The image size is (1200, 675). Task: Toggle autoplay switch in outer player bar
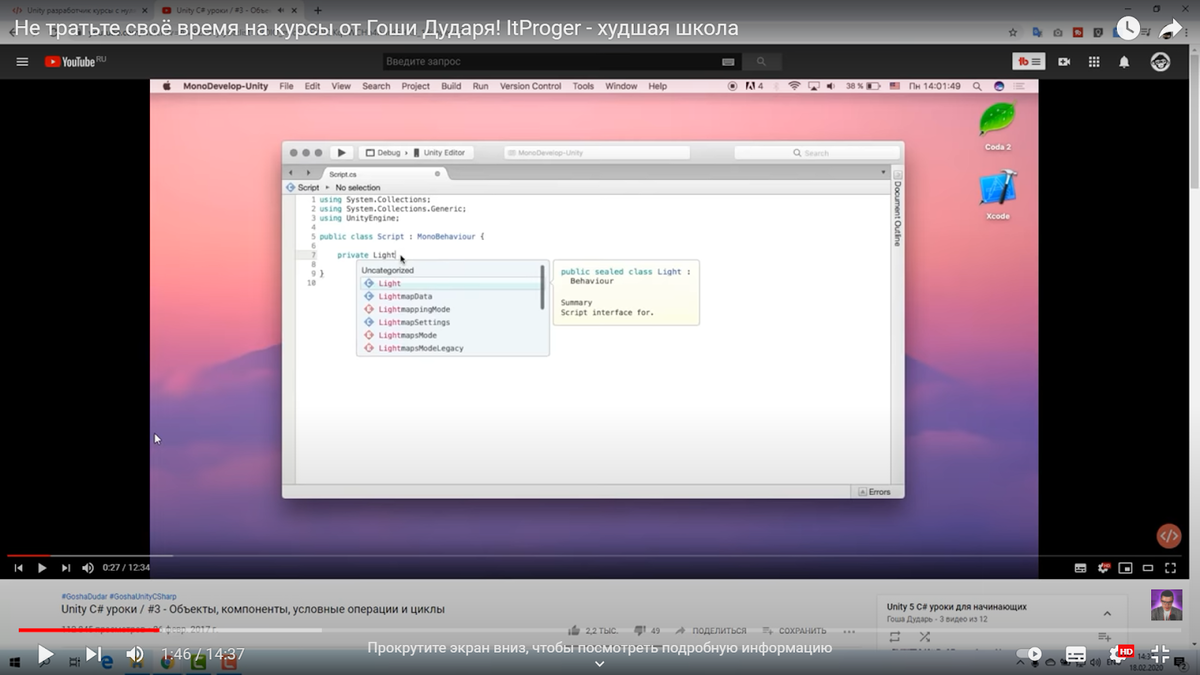pos(1031,655)
